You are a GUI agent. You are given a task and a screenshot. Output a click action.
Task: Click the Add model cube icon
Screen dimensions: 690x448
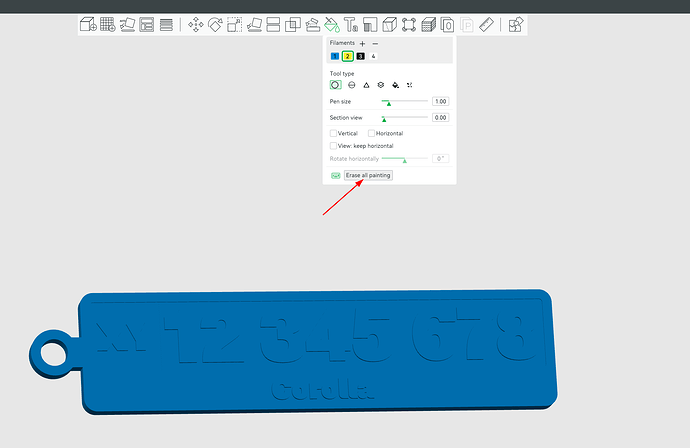point(88,25)
